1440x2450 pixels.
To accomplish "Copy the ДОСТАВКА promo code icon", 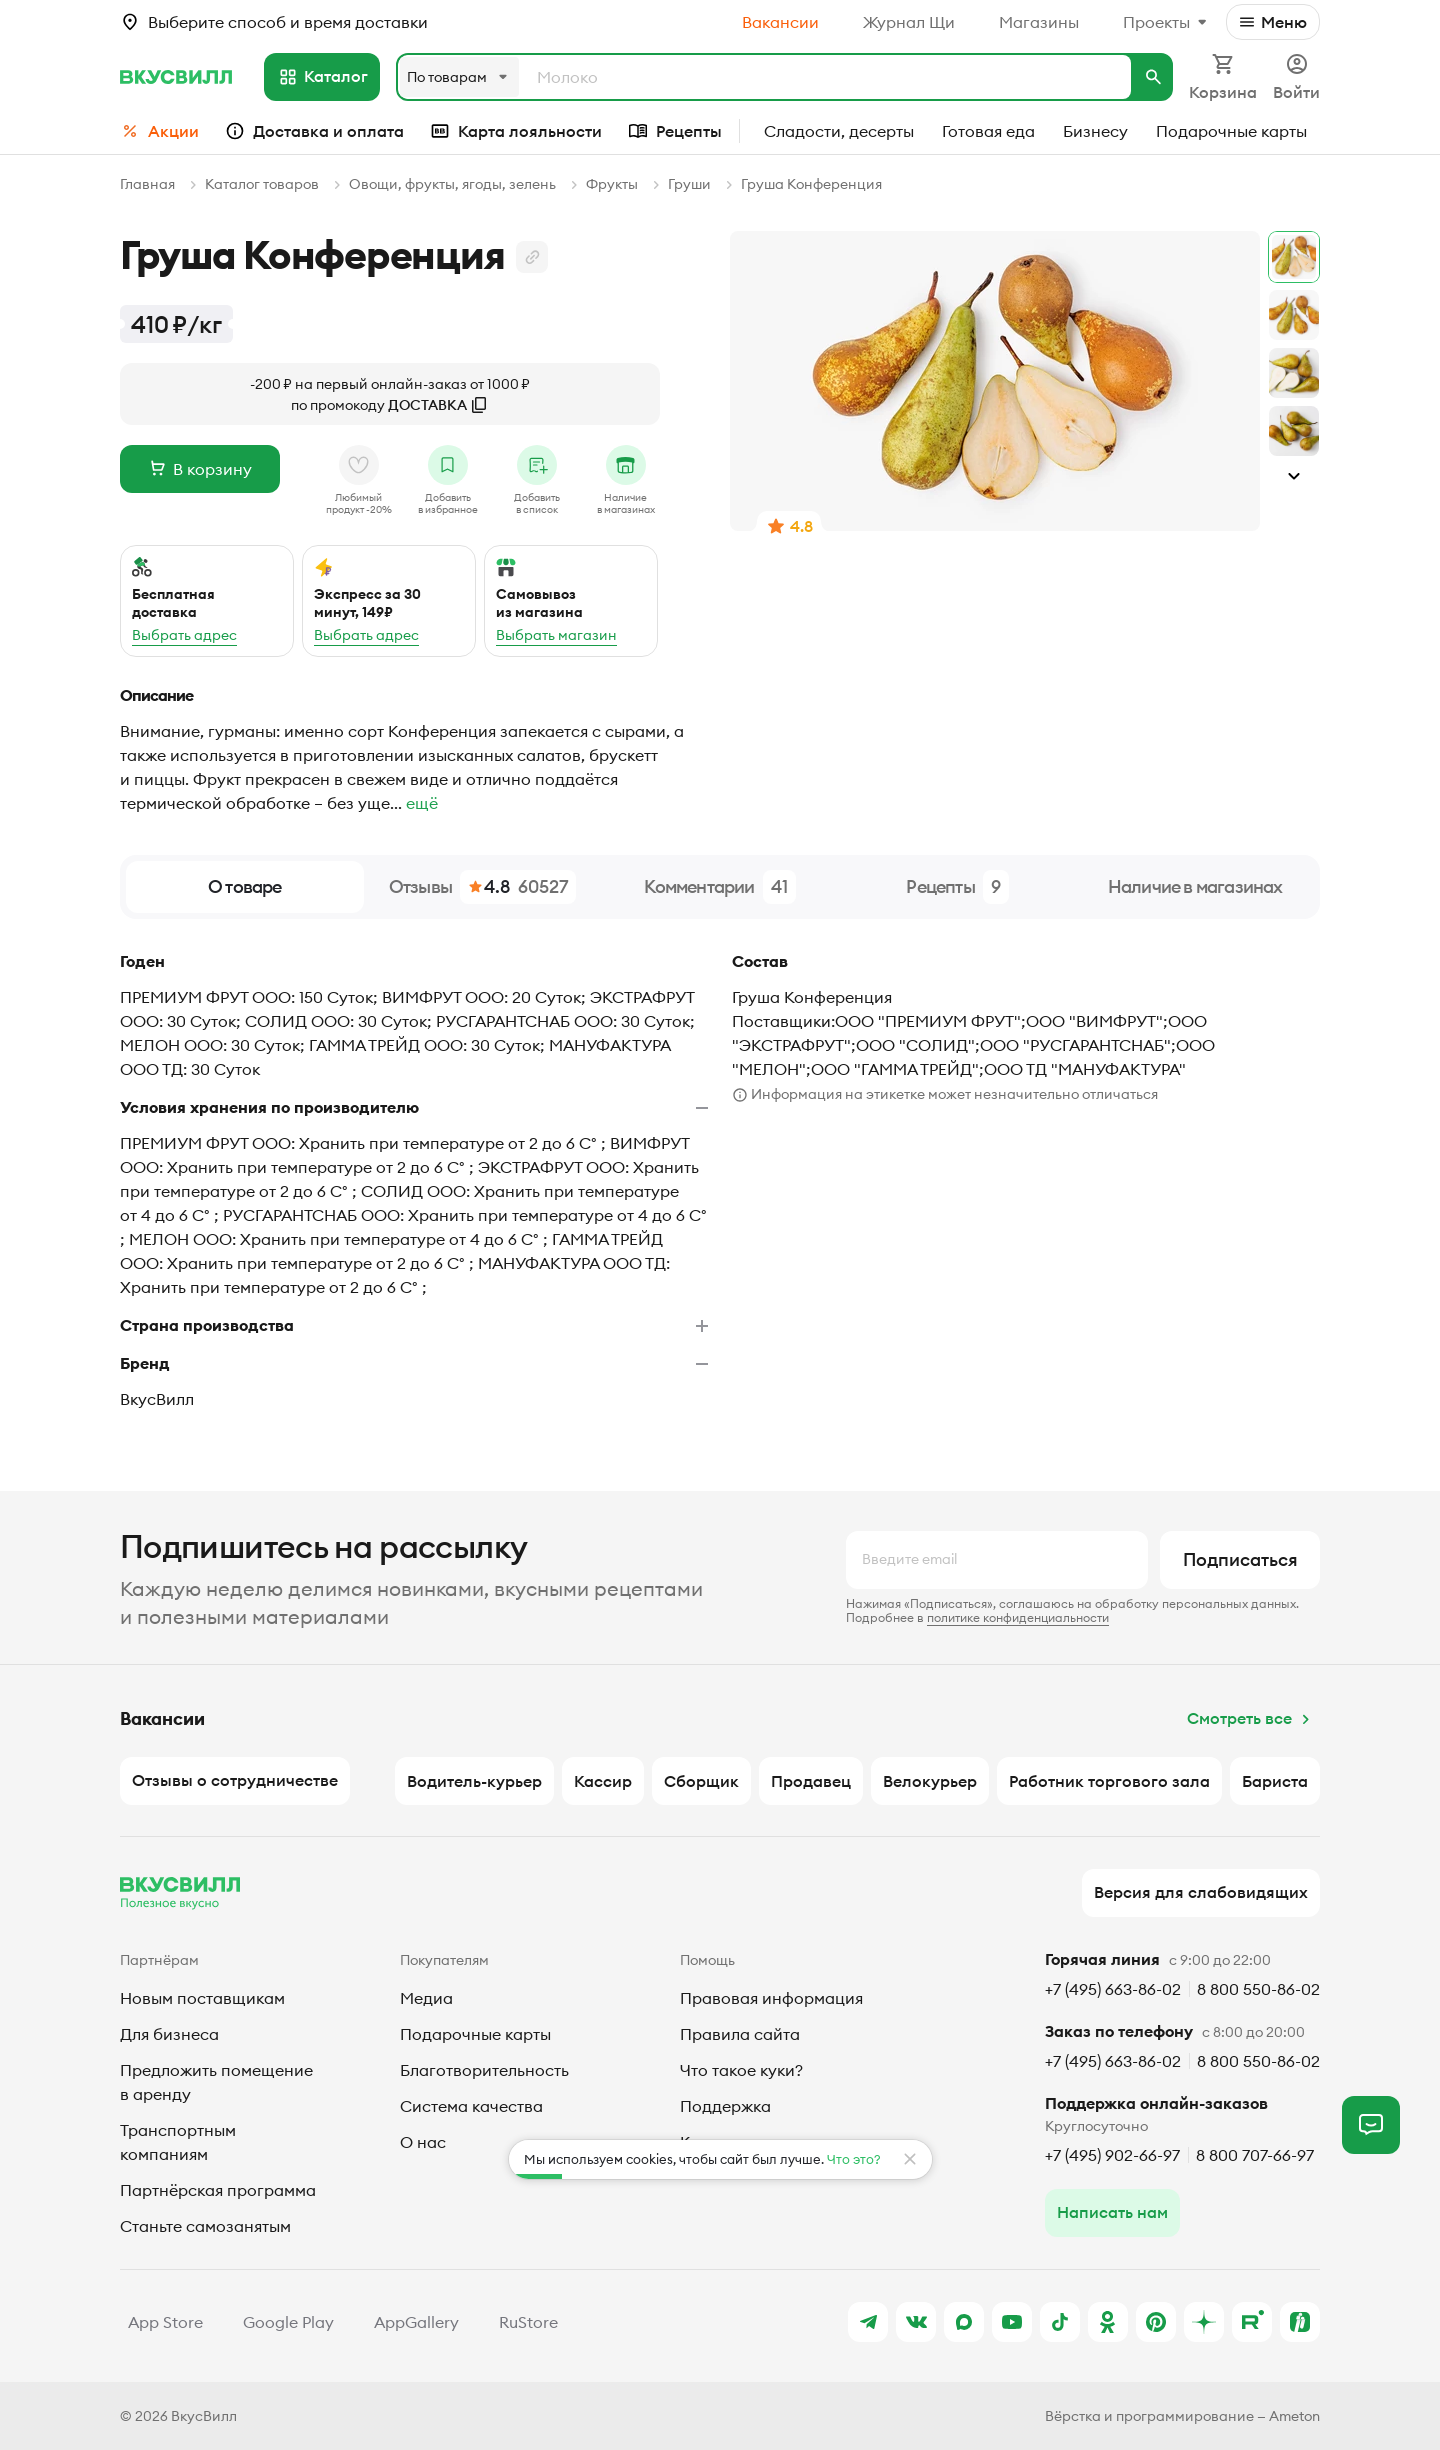I will click(479, 405).
